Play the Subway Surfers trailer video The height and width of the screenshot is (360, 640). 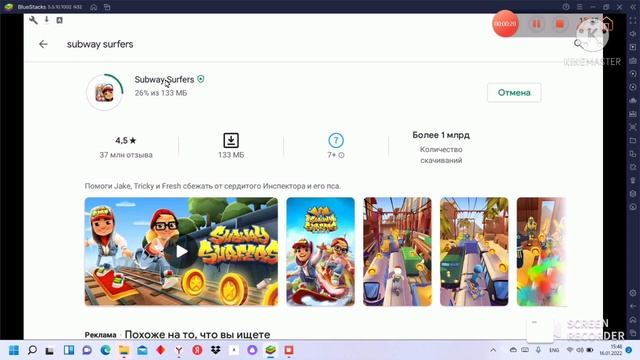click(181, 251)
